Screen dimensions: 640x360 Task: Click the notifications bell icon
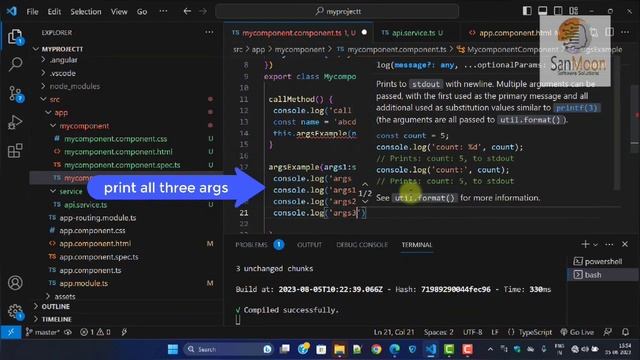click(x=625, y=332)
